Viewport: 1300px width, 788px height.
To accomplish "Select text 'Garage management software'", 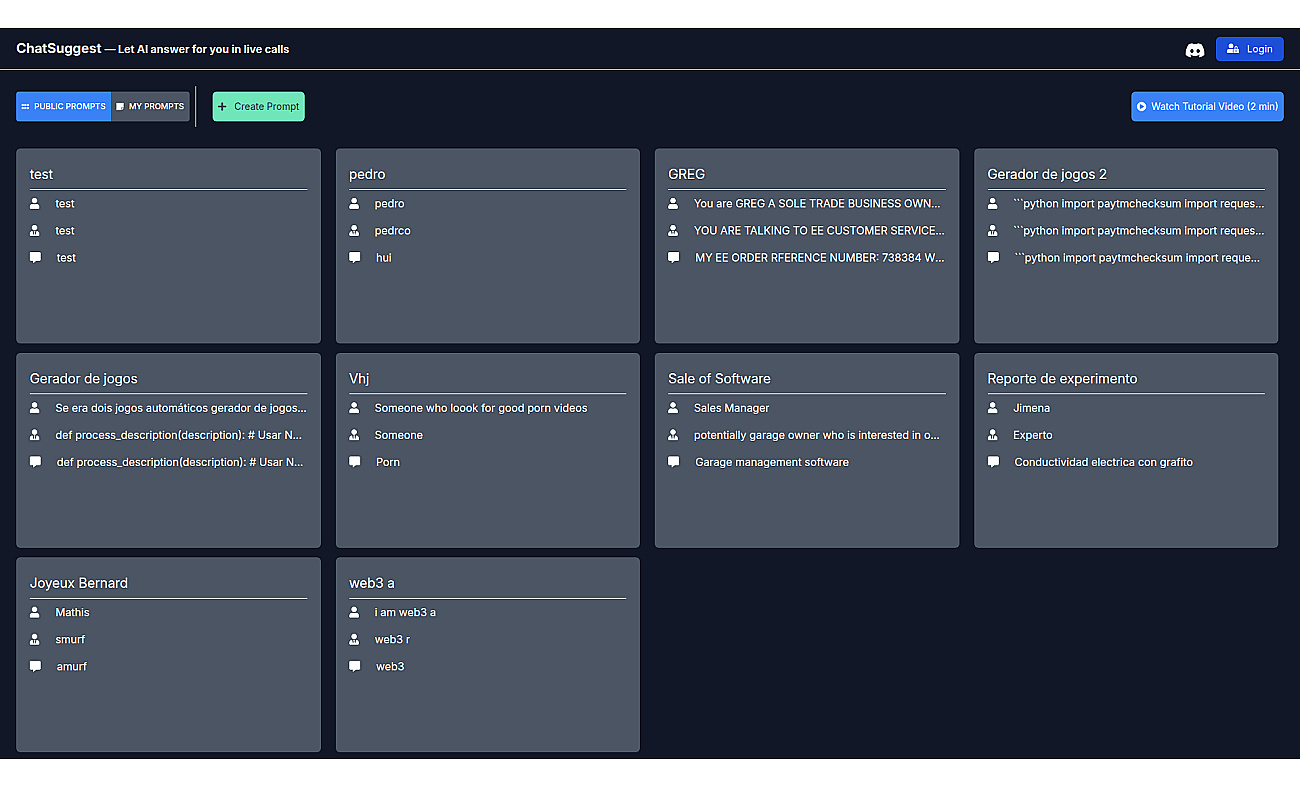I will pos(772,462).
